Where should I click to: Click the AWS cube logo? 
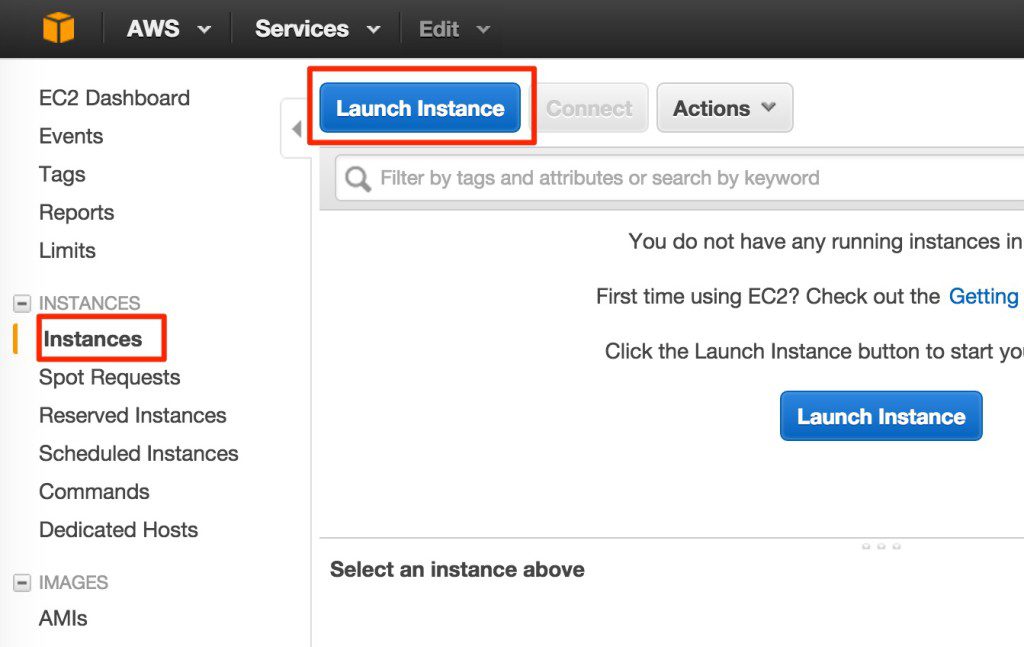click(x=58, y=27)
